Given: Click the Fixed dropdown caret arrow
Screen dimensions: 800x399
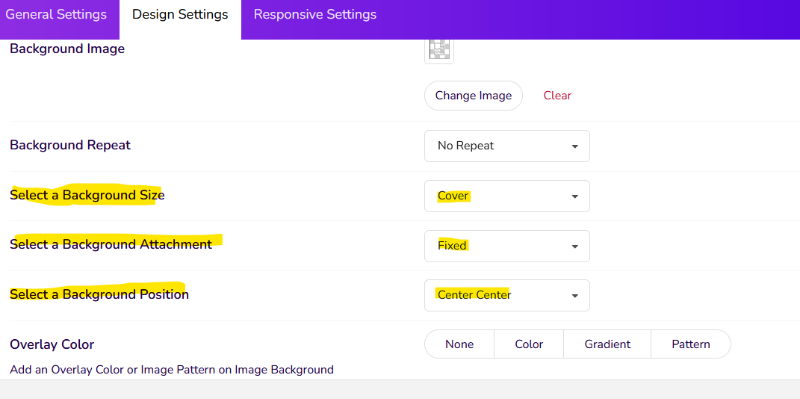Looking at the screenshot, I should (x=575, y=247).
